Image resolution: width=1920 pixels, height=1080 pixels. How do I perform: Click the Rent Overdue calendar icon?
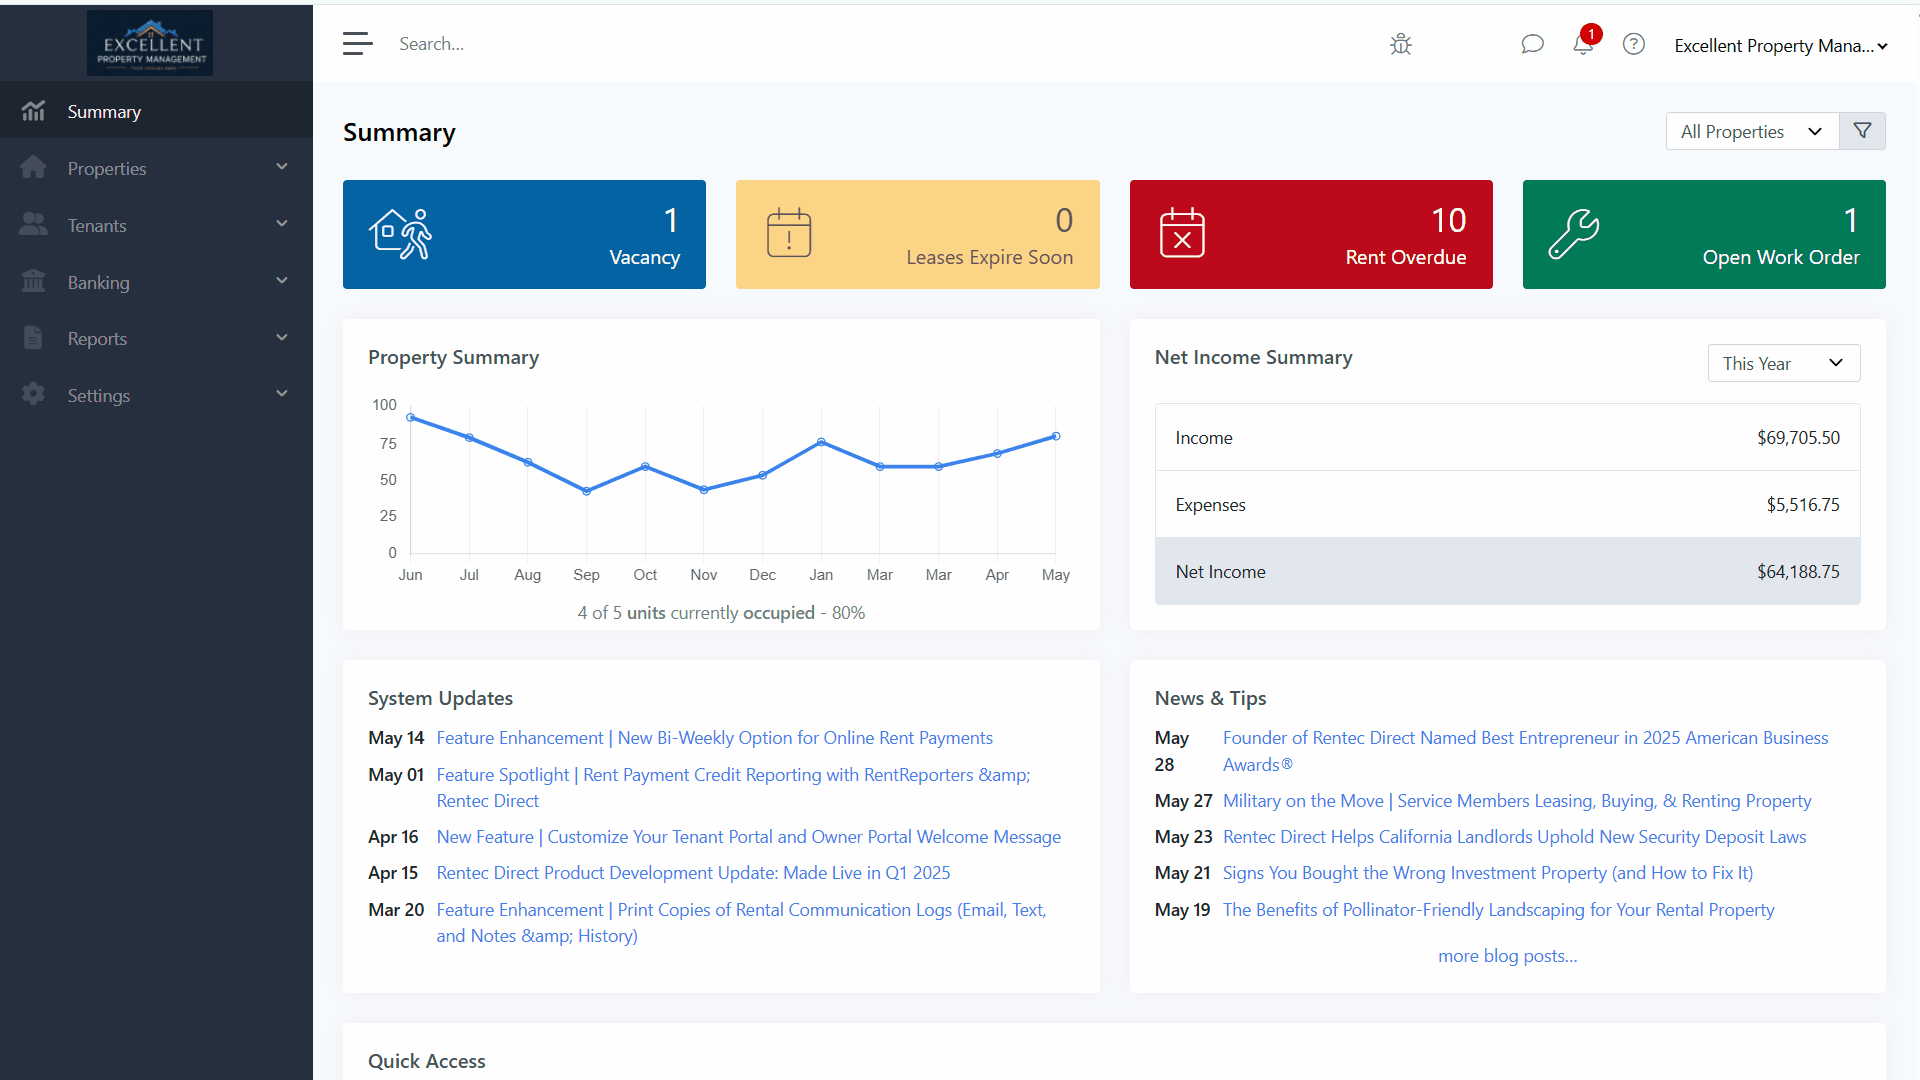[x=1182, y=234]
